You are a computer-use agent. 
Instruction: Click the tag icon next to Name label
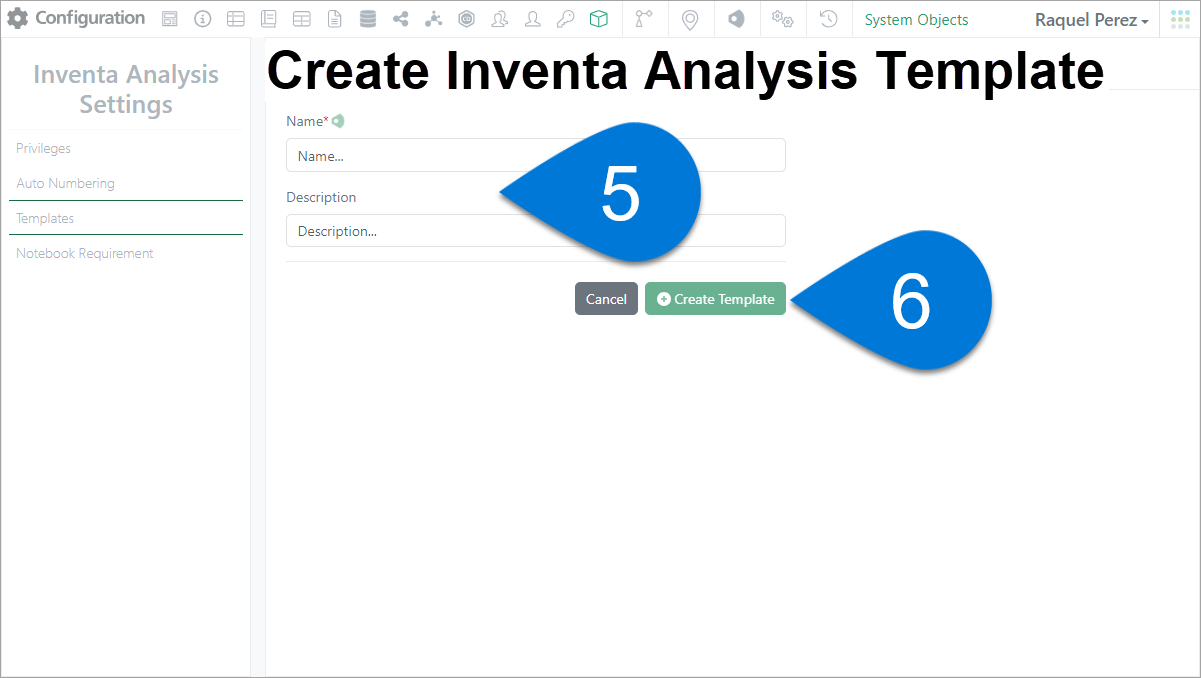[x=338, y=121]
